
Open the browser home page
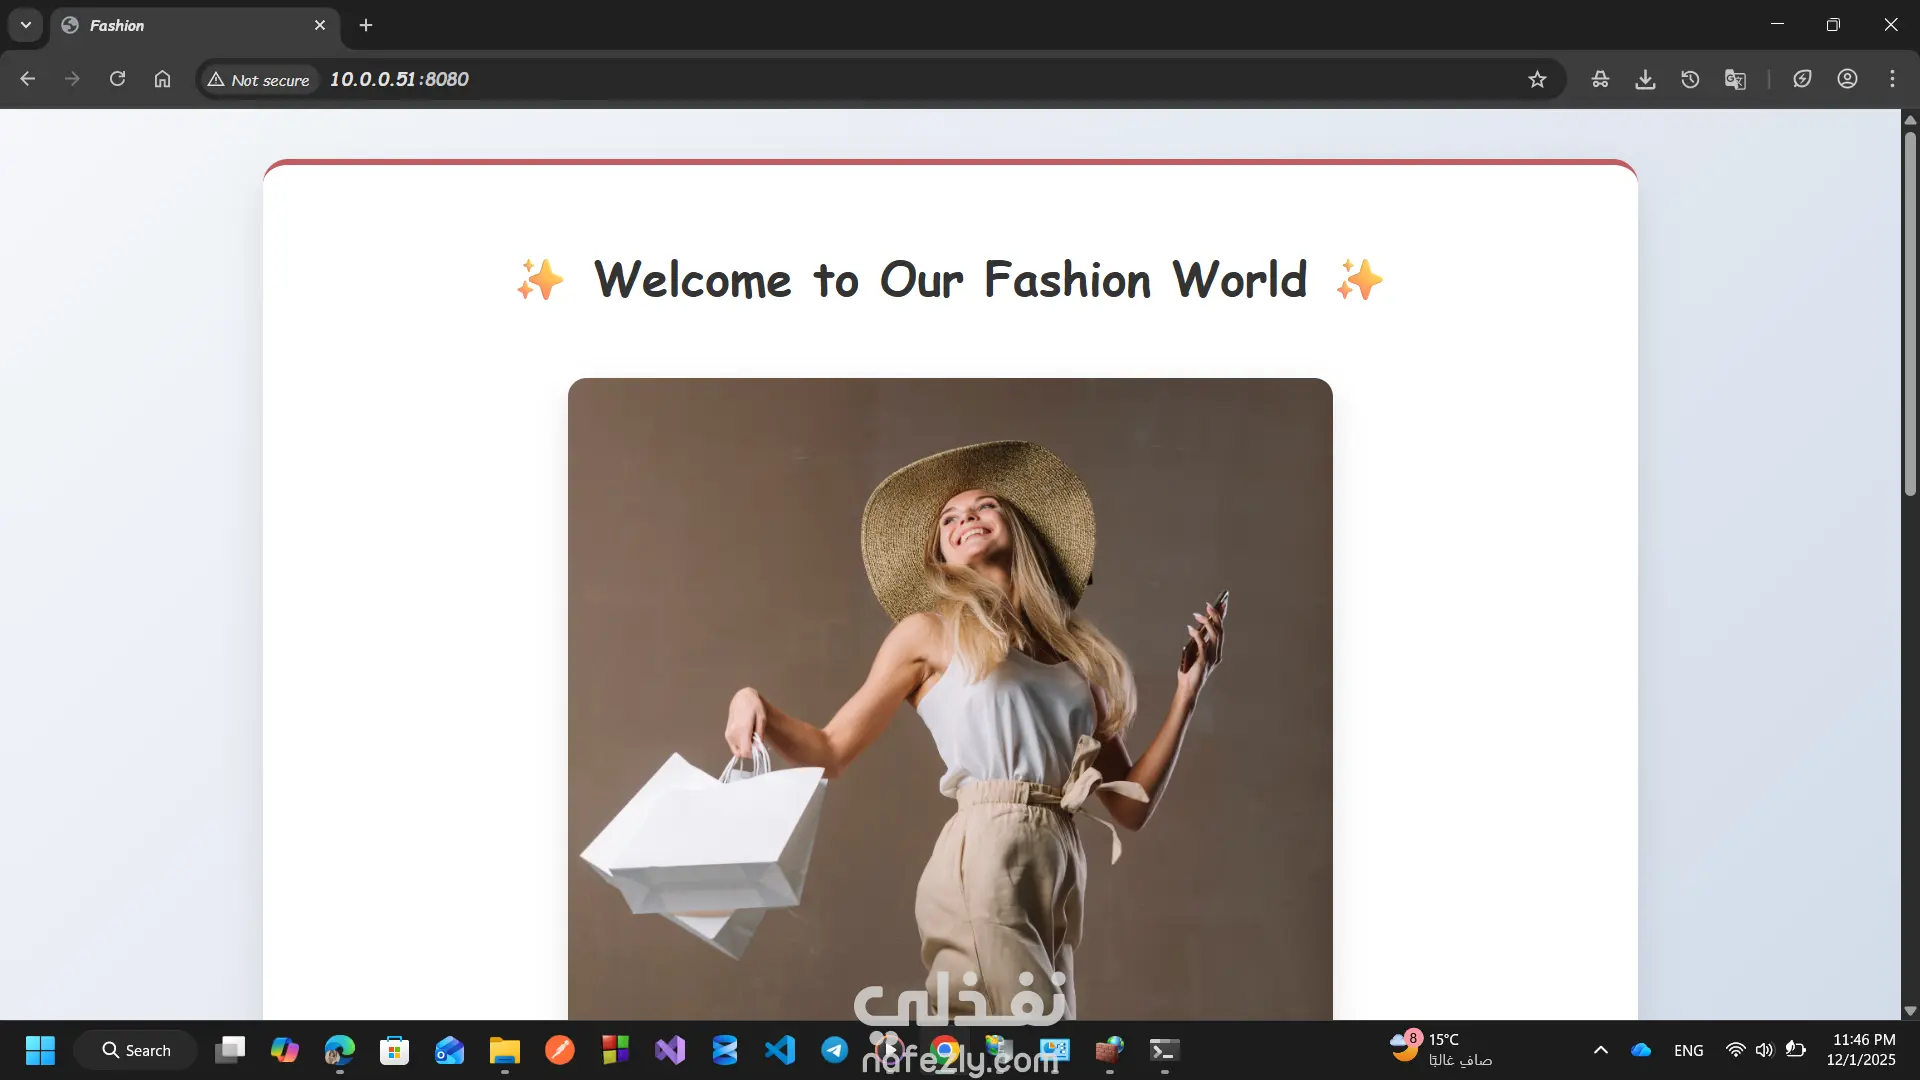(x=162, y=79)
